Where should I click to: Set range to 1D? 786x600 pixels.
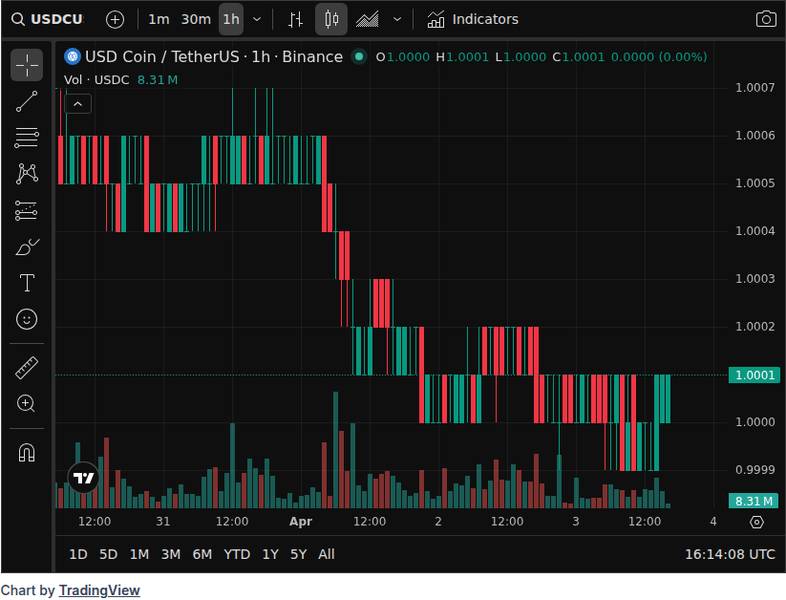pos(78,554)
